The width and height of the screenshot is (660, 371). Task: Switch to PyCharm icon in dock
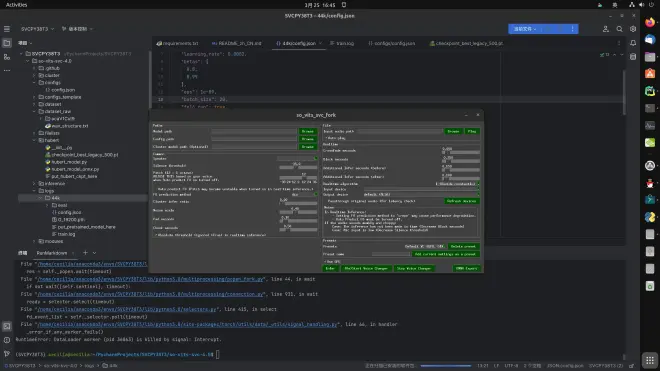point(650,91)
